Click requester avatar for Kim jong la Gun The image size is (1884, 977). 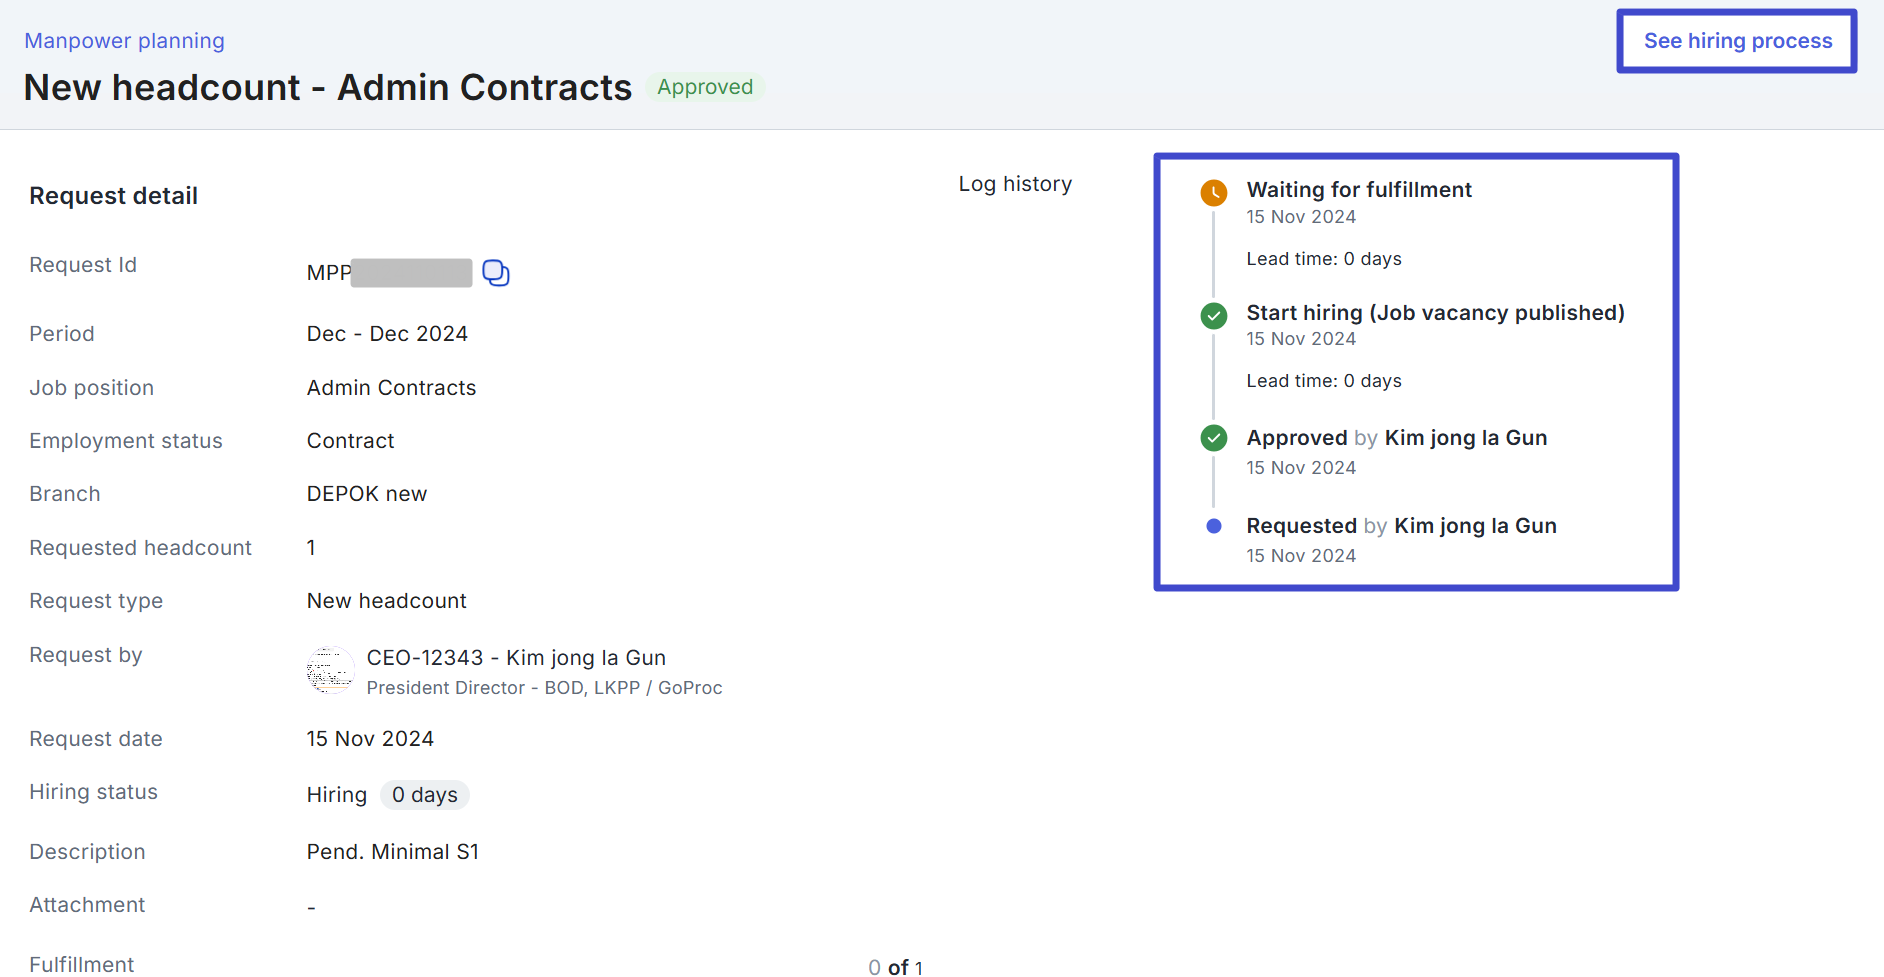pyautogui.click(x=330, y=670)
